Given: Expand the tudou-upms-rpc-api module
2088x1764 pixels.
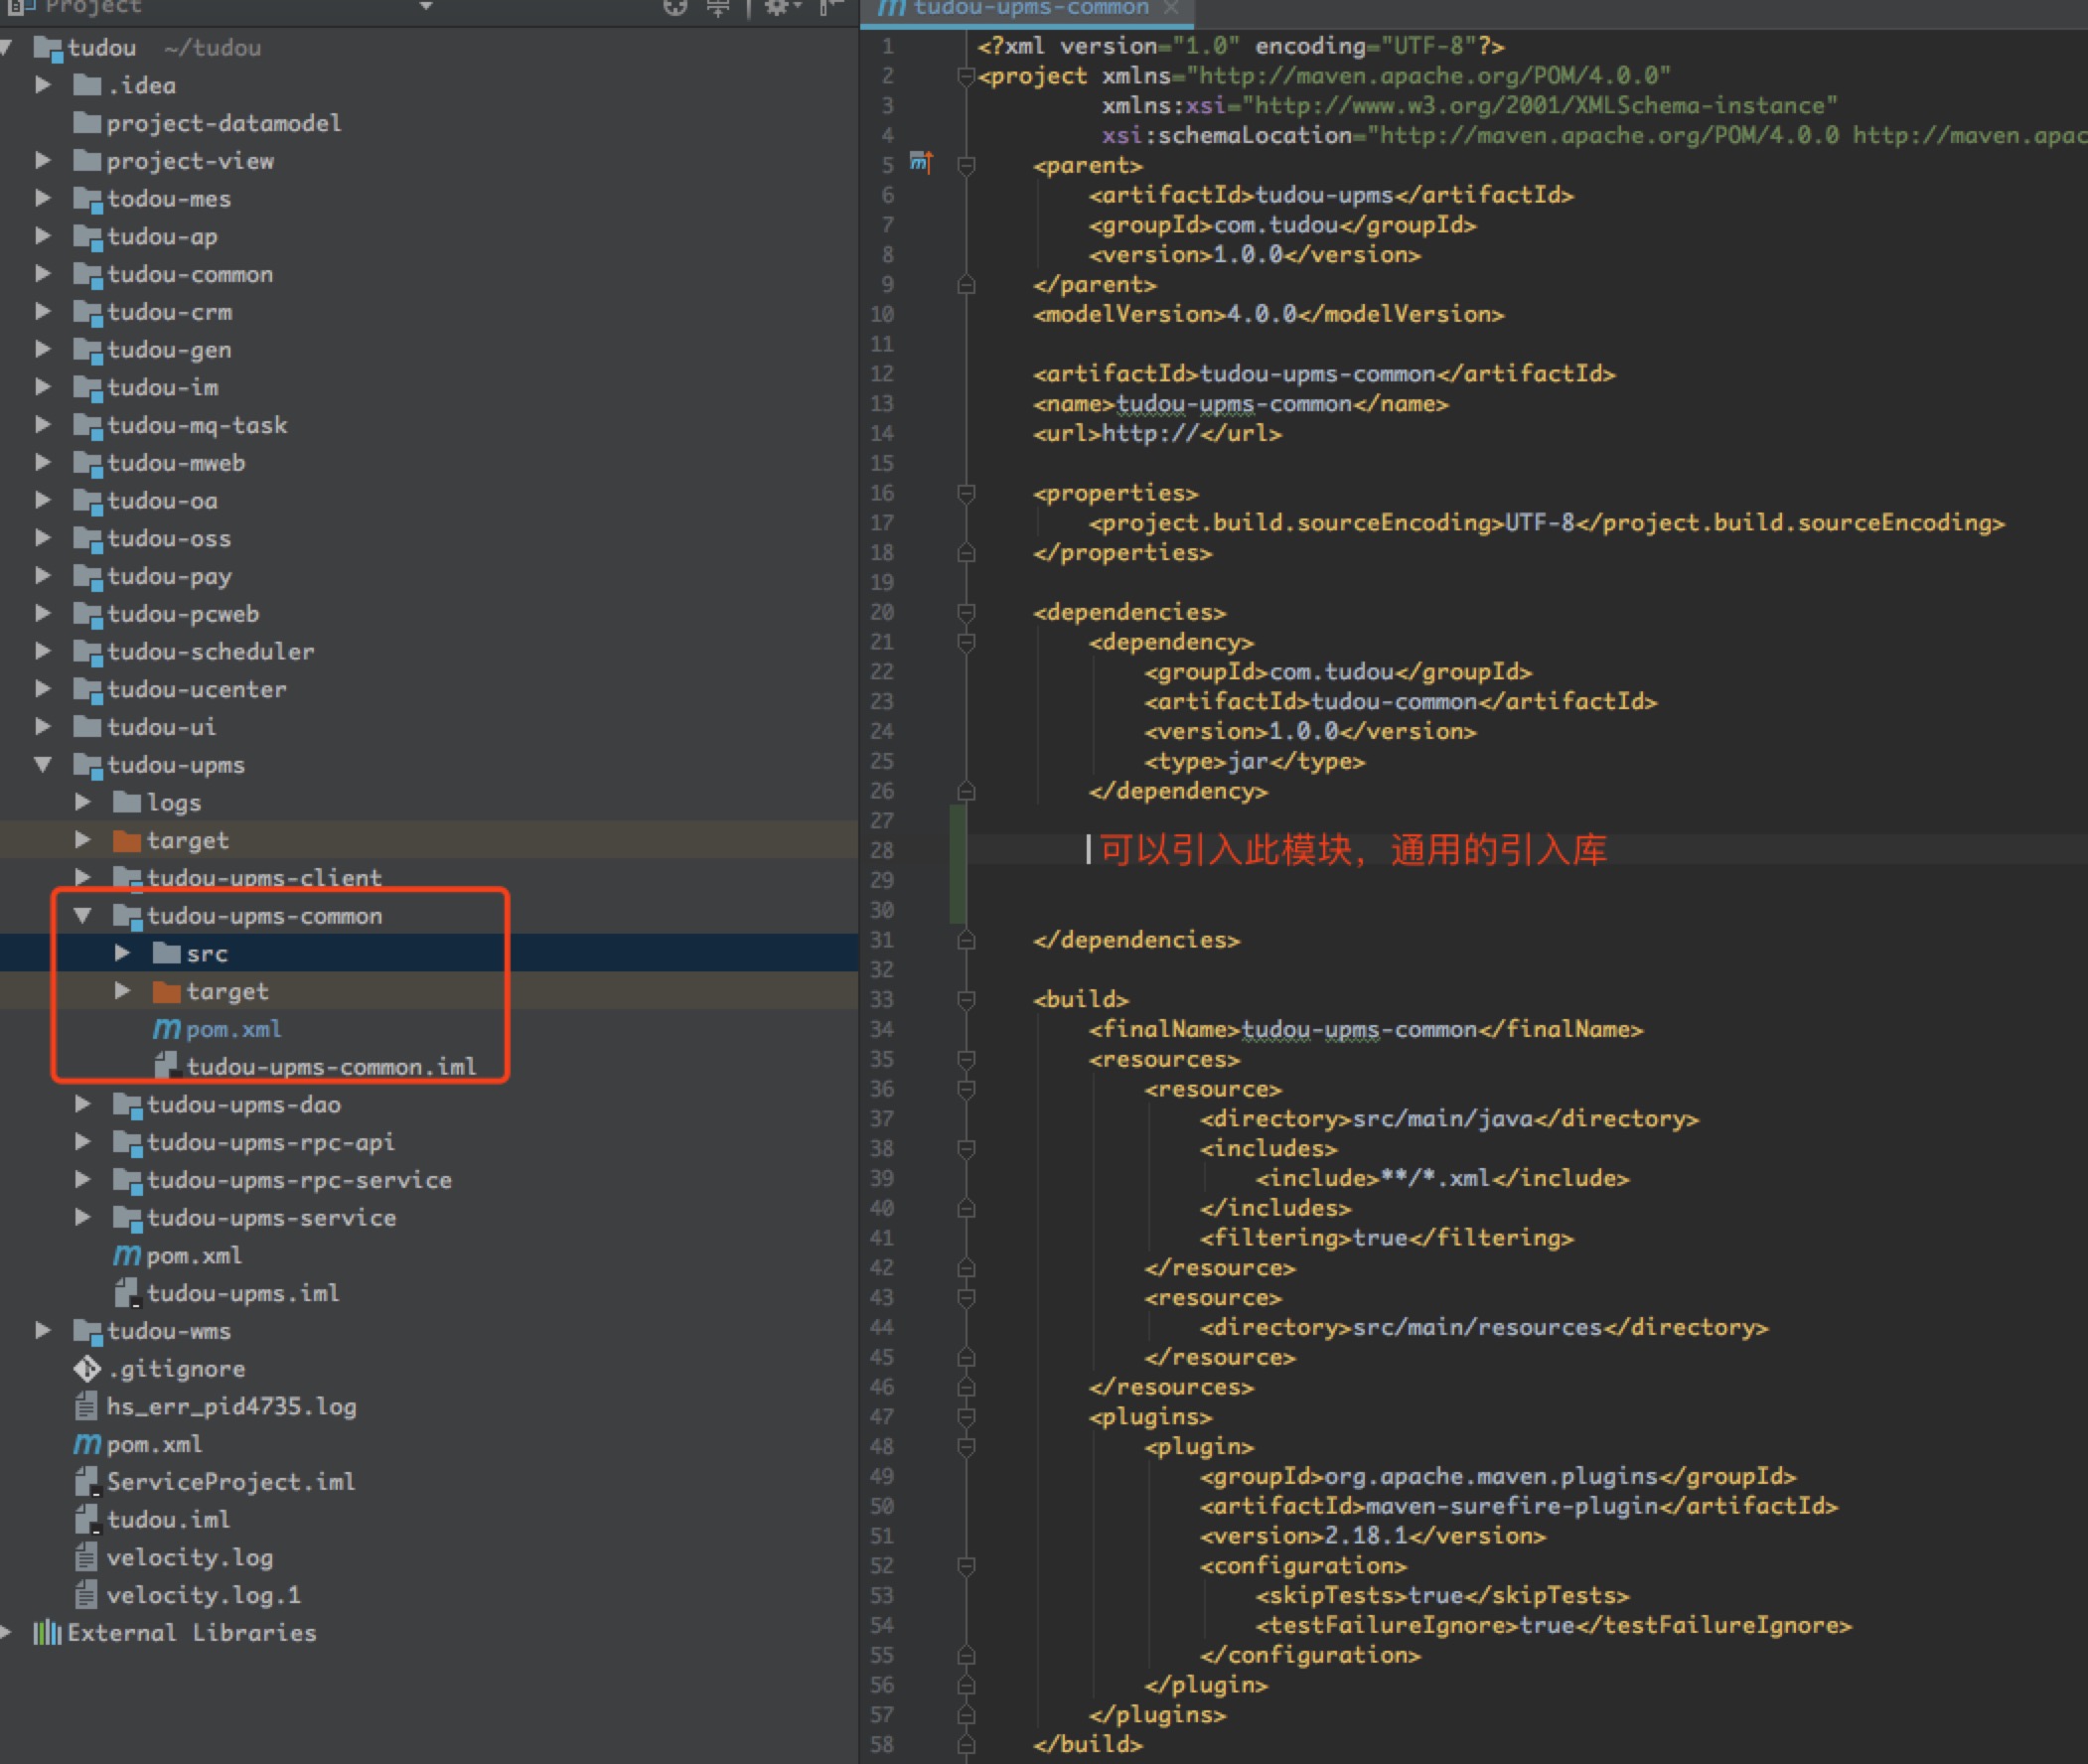Looking at the screenshot, I should pos(83,1142).
